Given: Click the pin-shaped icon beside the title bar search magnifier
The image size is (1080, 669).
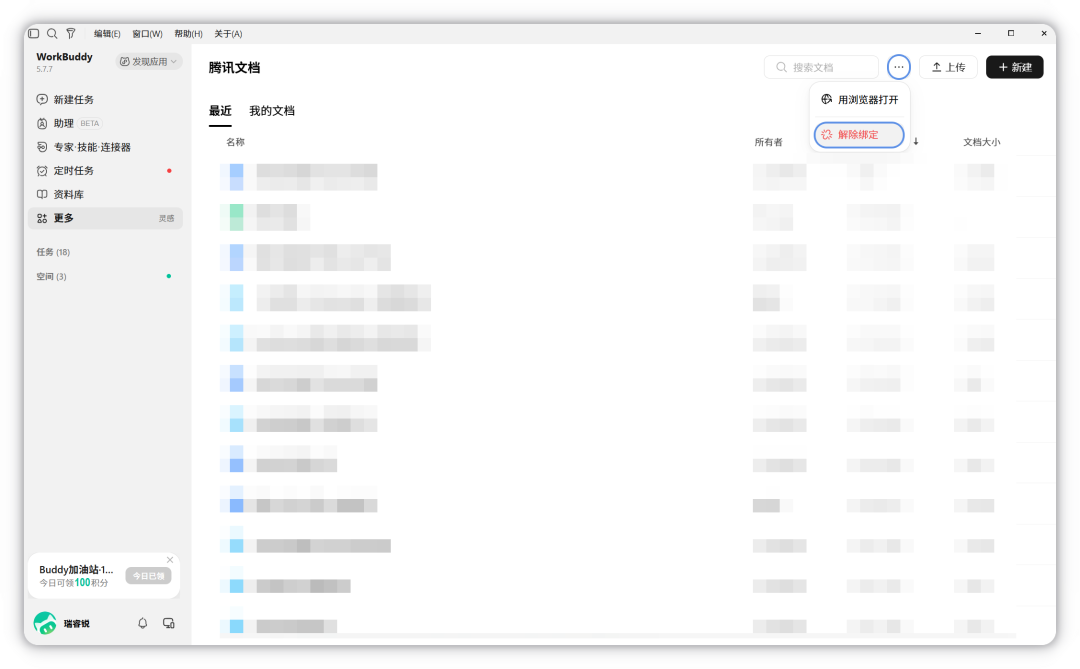Looking at the screenshot, I should coord(70,33).
